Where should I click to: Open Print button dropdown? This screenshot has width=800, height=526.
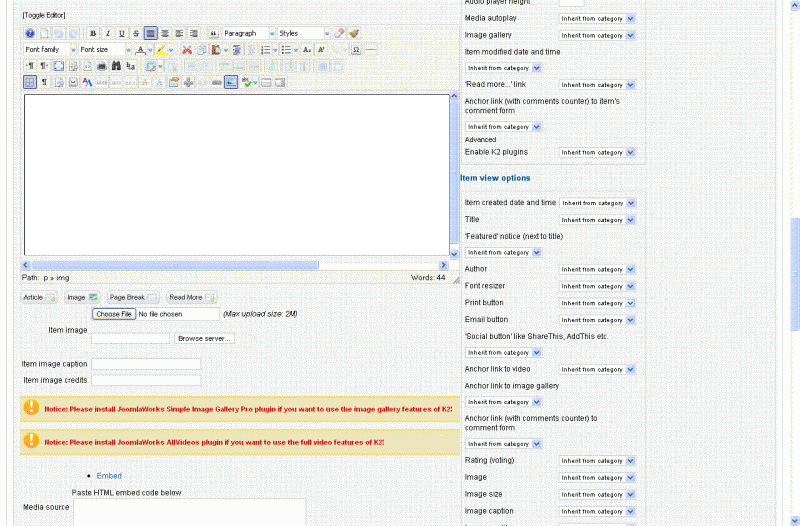pos(597,303)
